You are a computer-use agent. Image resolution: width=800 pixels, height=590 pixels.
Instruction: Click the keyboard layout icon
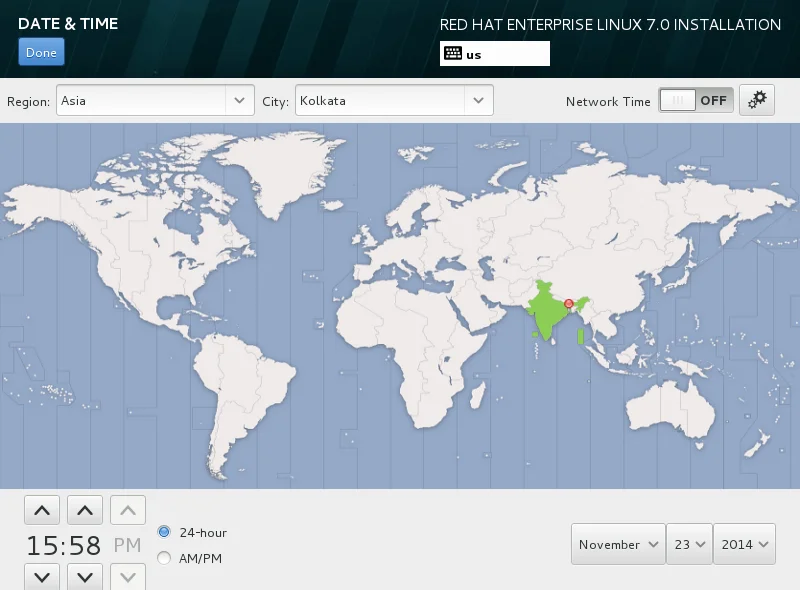(453, 53)
